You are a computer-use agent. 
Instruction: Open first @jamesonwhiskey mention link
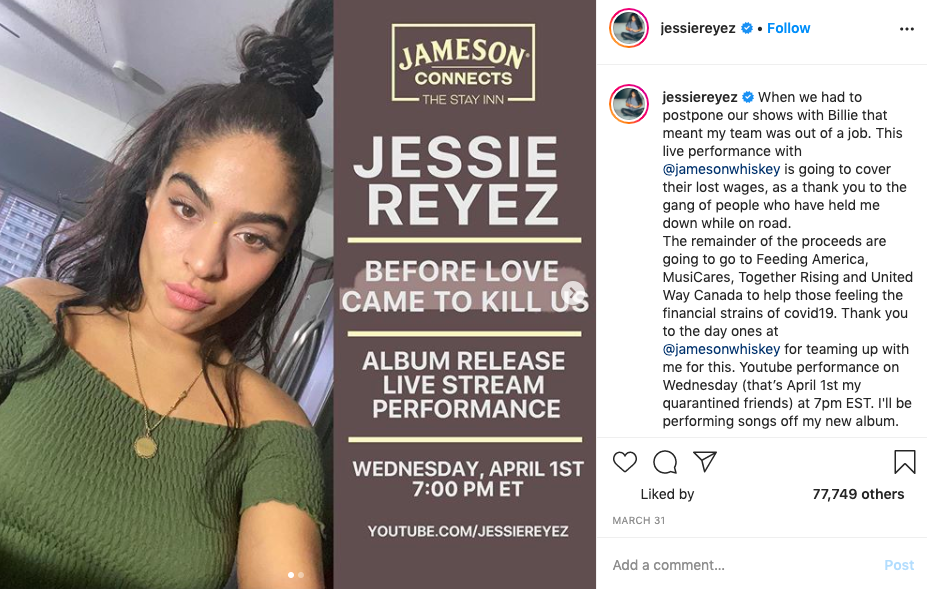(x=721, y=169)
